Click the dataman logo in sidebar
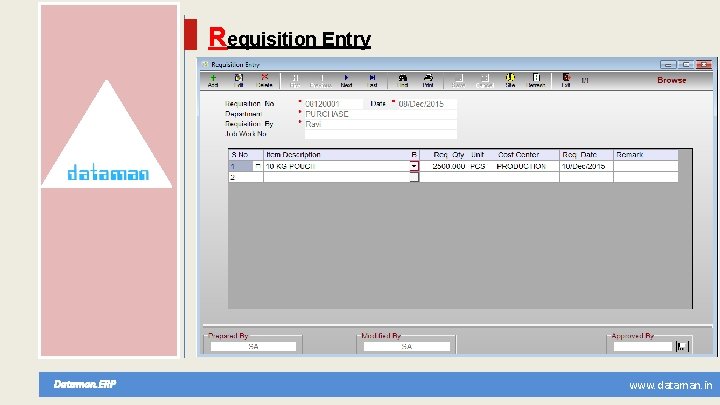720x405 pixels. pos(108,173)
